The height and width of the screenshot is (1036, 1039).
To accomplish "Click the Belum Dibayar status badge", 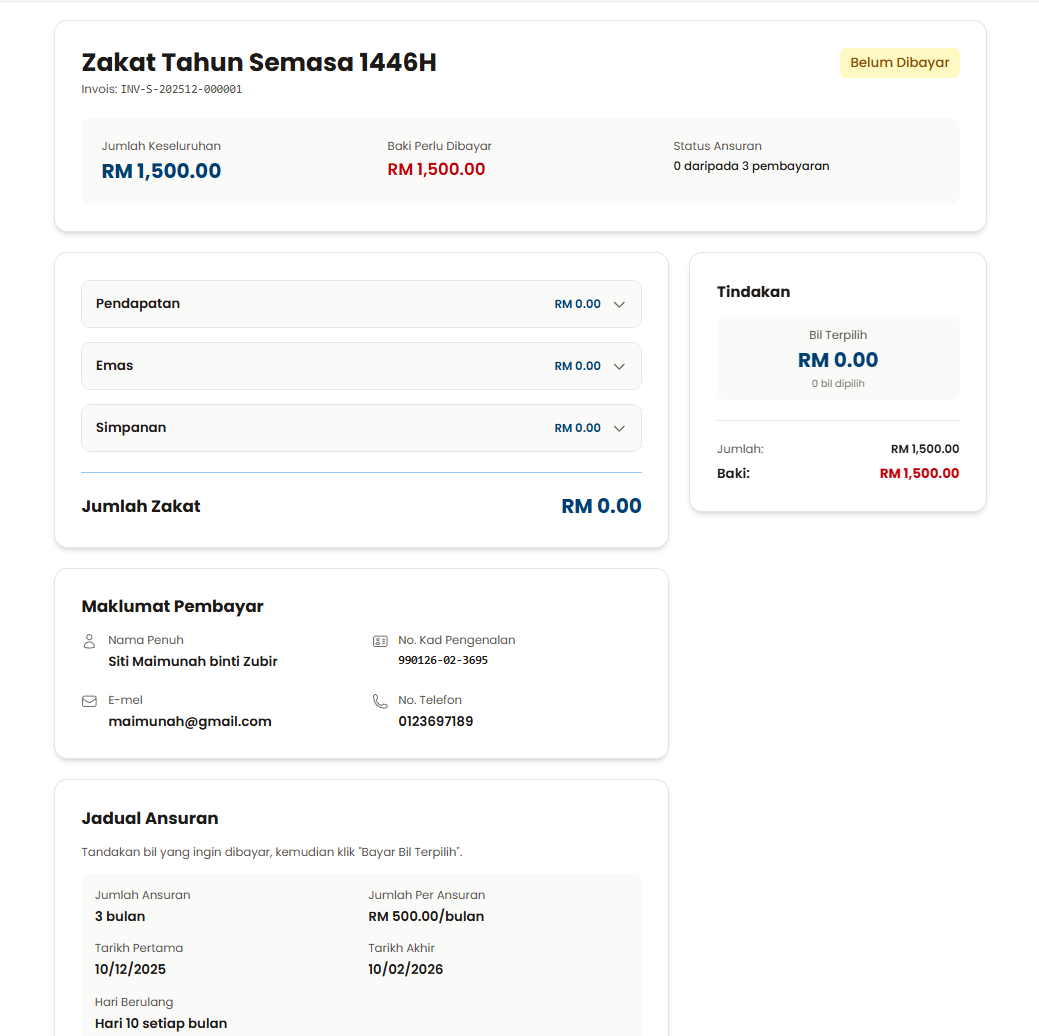I will click(x=899, y=63).
